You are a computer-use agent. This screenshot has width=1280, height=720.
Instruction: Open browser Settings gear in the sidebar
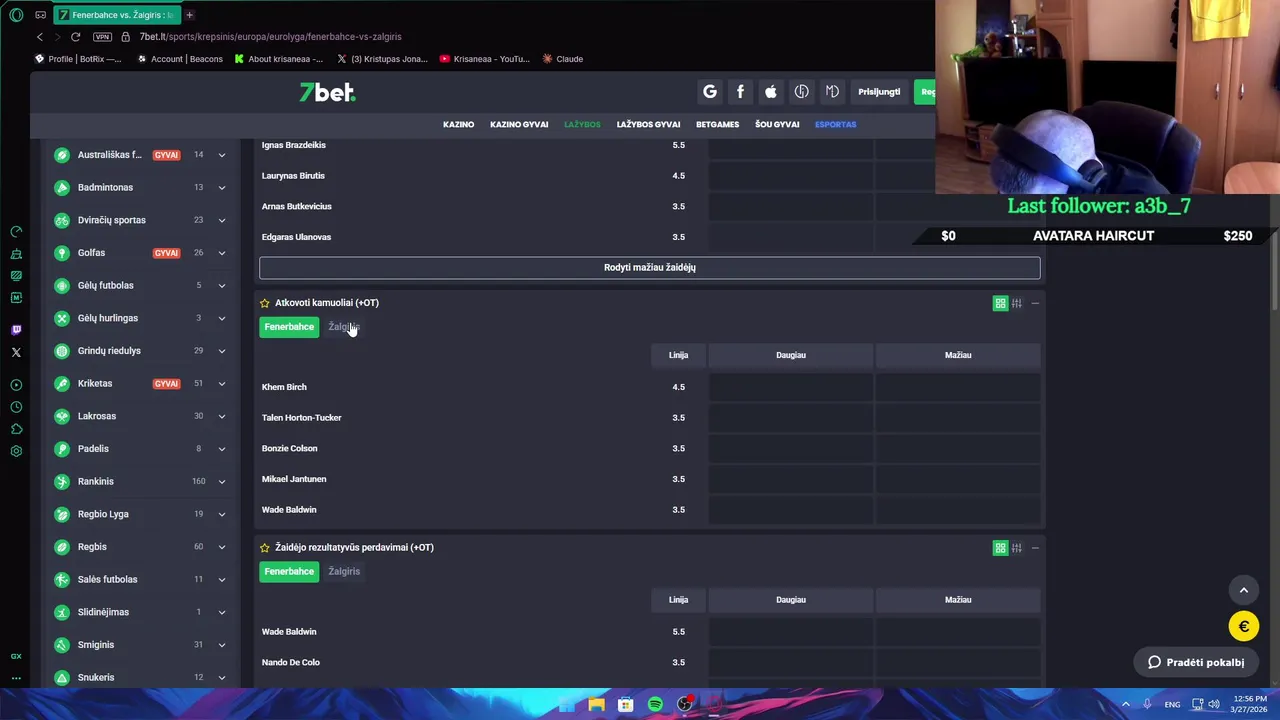pos(16,451)
